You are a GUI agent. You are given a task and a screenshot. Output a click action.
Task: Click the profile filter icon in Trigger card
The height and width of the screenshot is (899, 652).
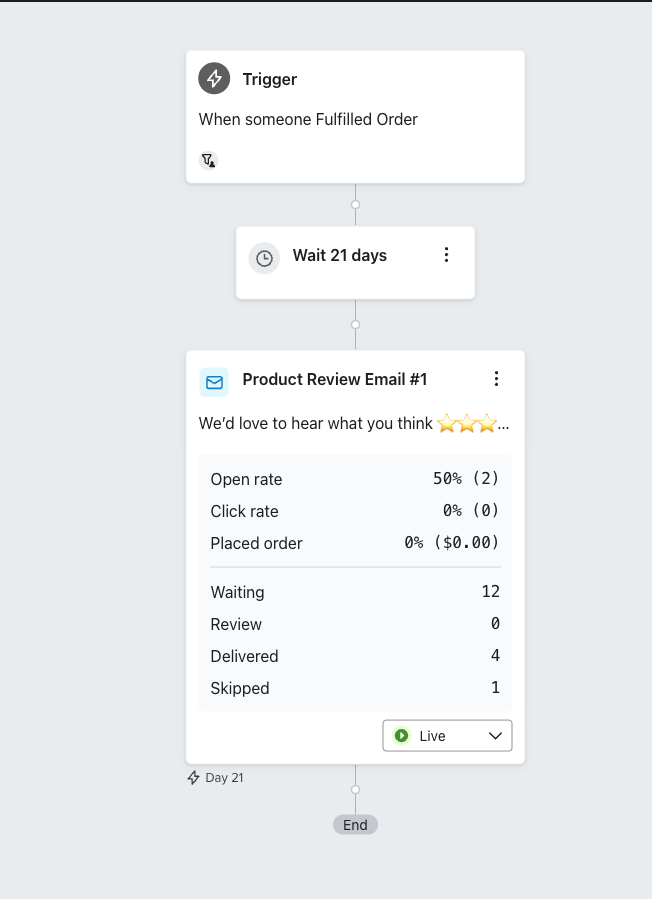click(x=208, y=160)
